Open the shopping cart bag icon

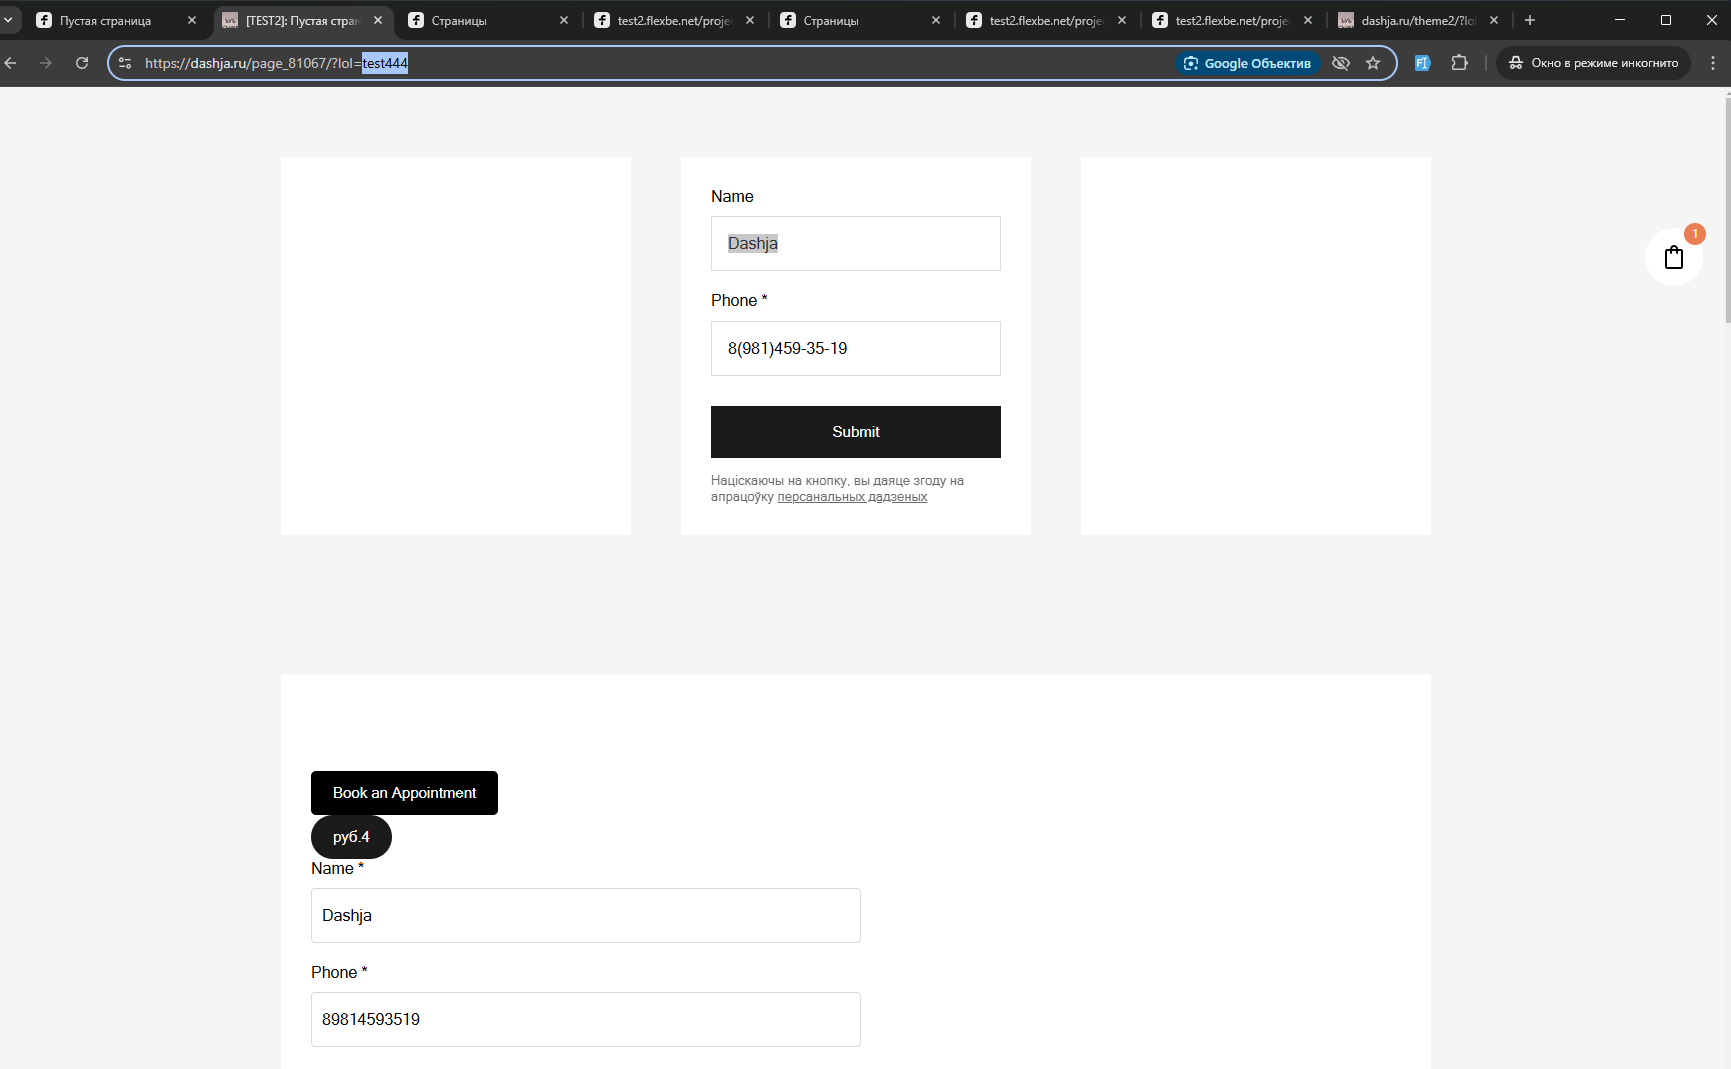coord(1673,258)
